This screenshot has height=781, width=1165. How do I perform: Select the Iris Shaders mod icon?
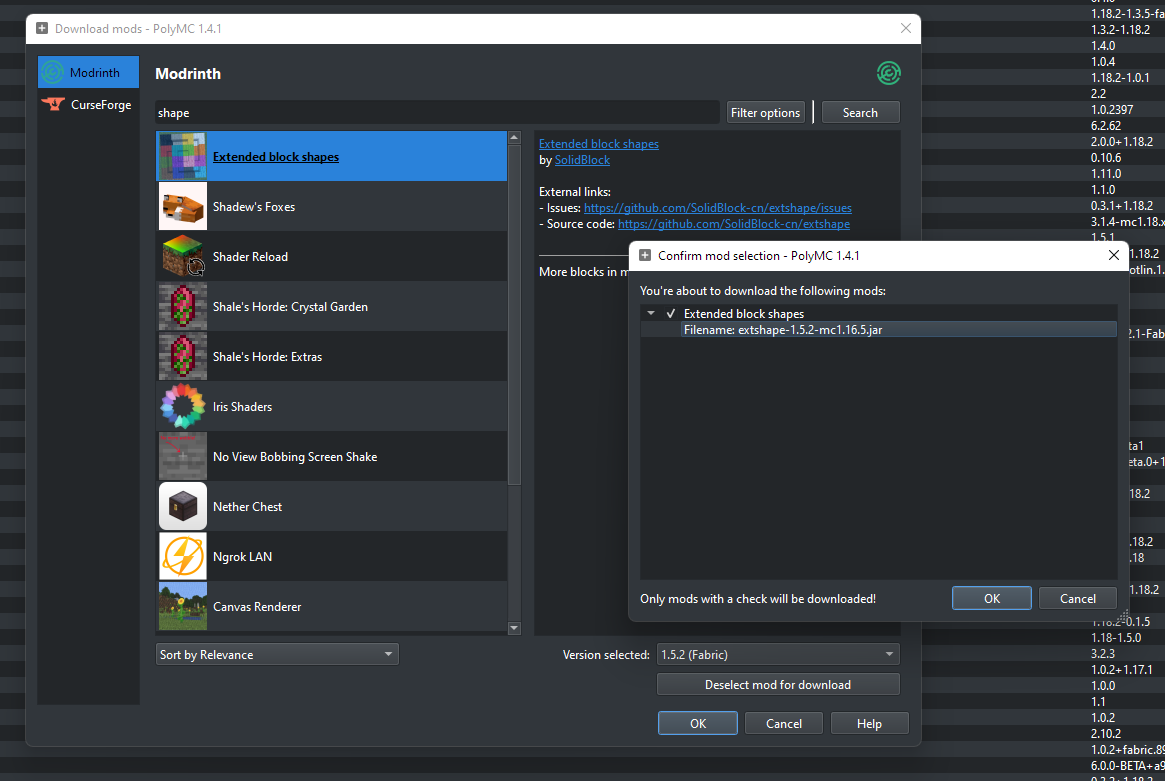coord(182,406)
